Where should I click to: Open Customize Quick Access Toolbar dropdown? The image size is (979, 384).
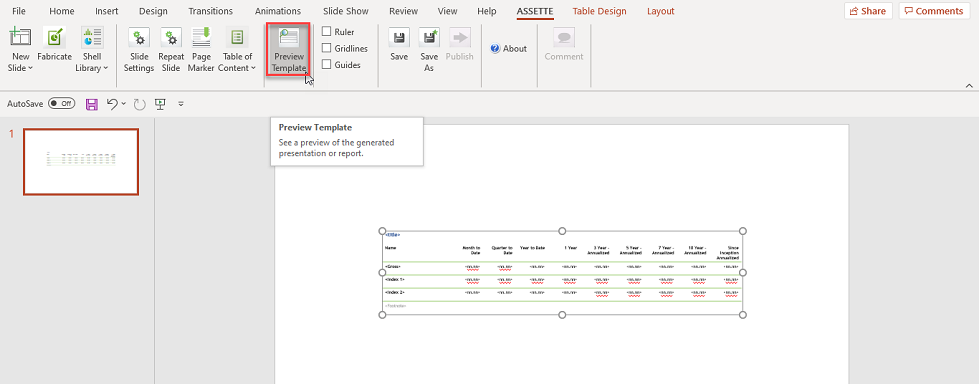pos(181,104)
